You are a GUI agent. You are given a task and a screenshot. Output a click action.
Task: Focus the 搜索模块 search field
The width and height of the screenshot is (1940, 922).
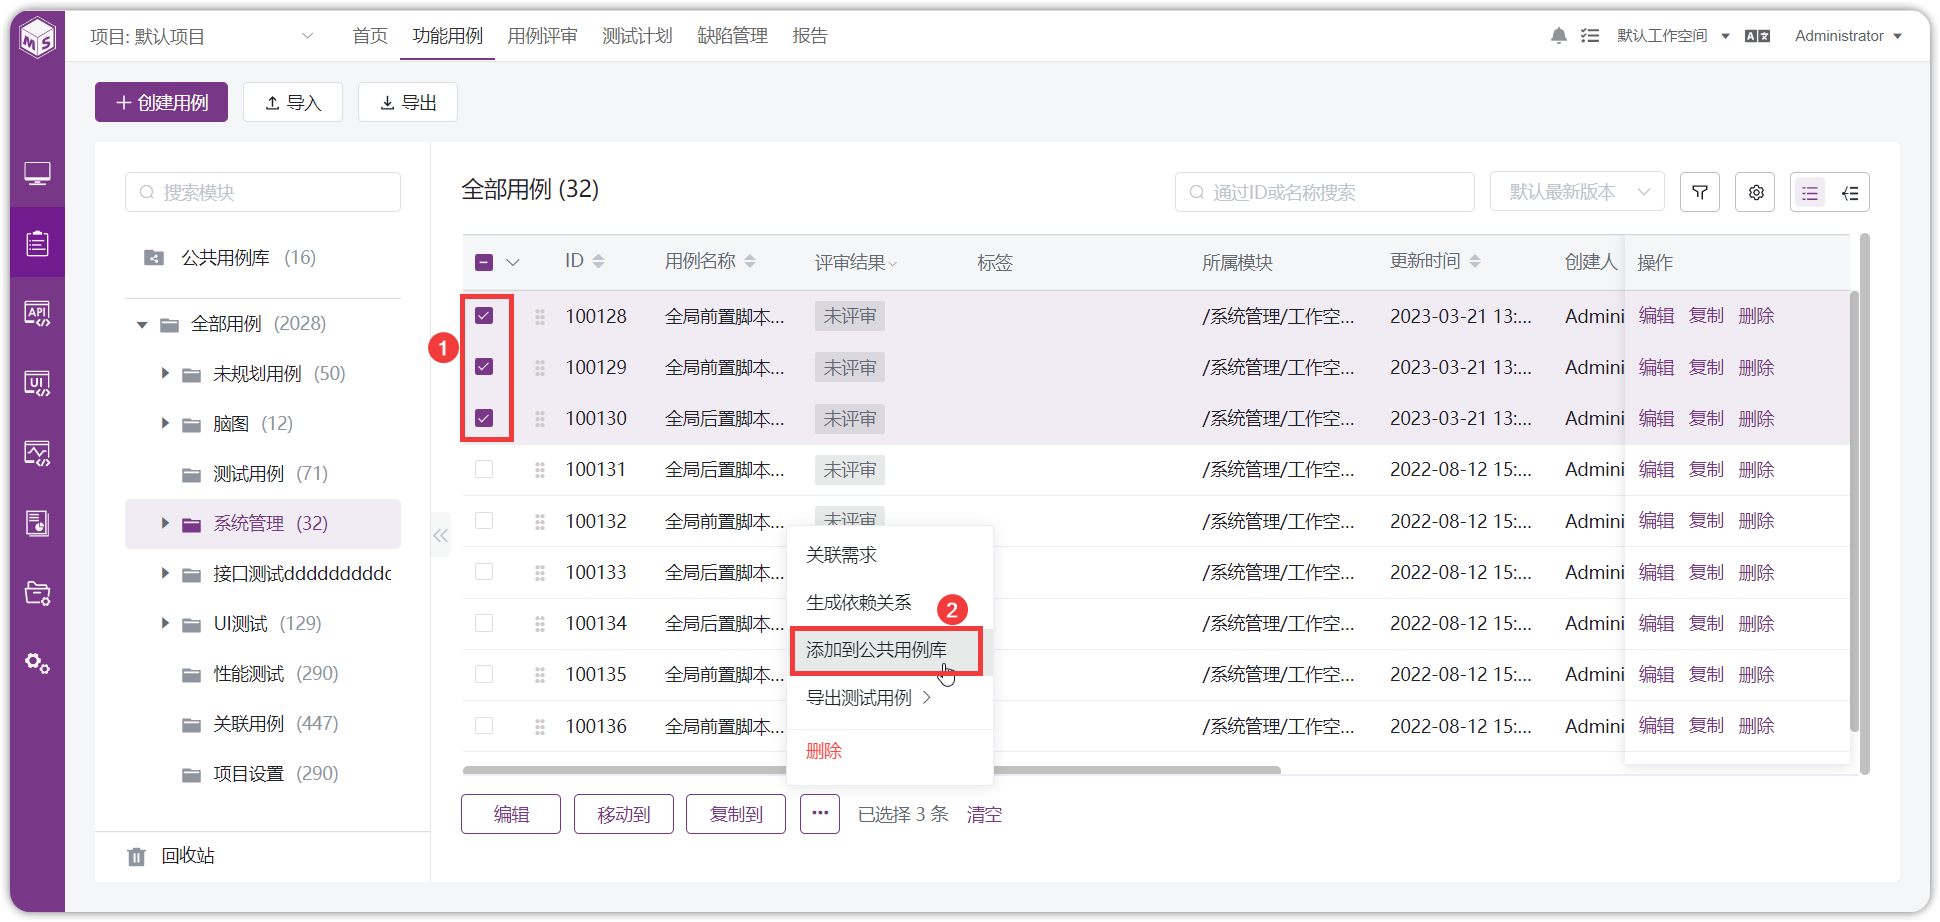(263, 192)
